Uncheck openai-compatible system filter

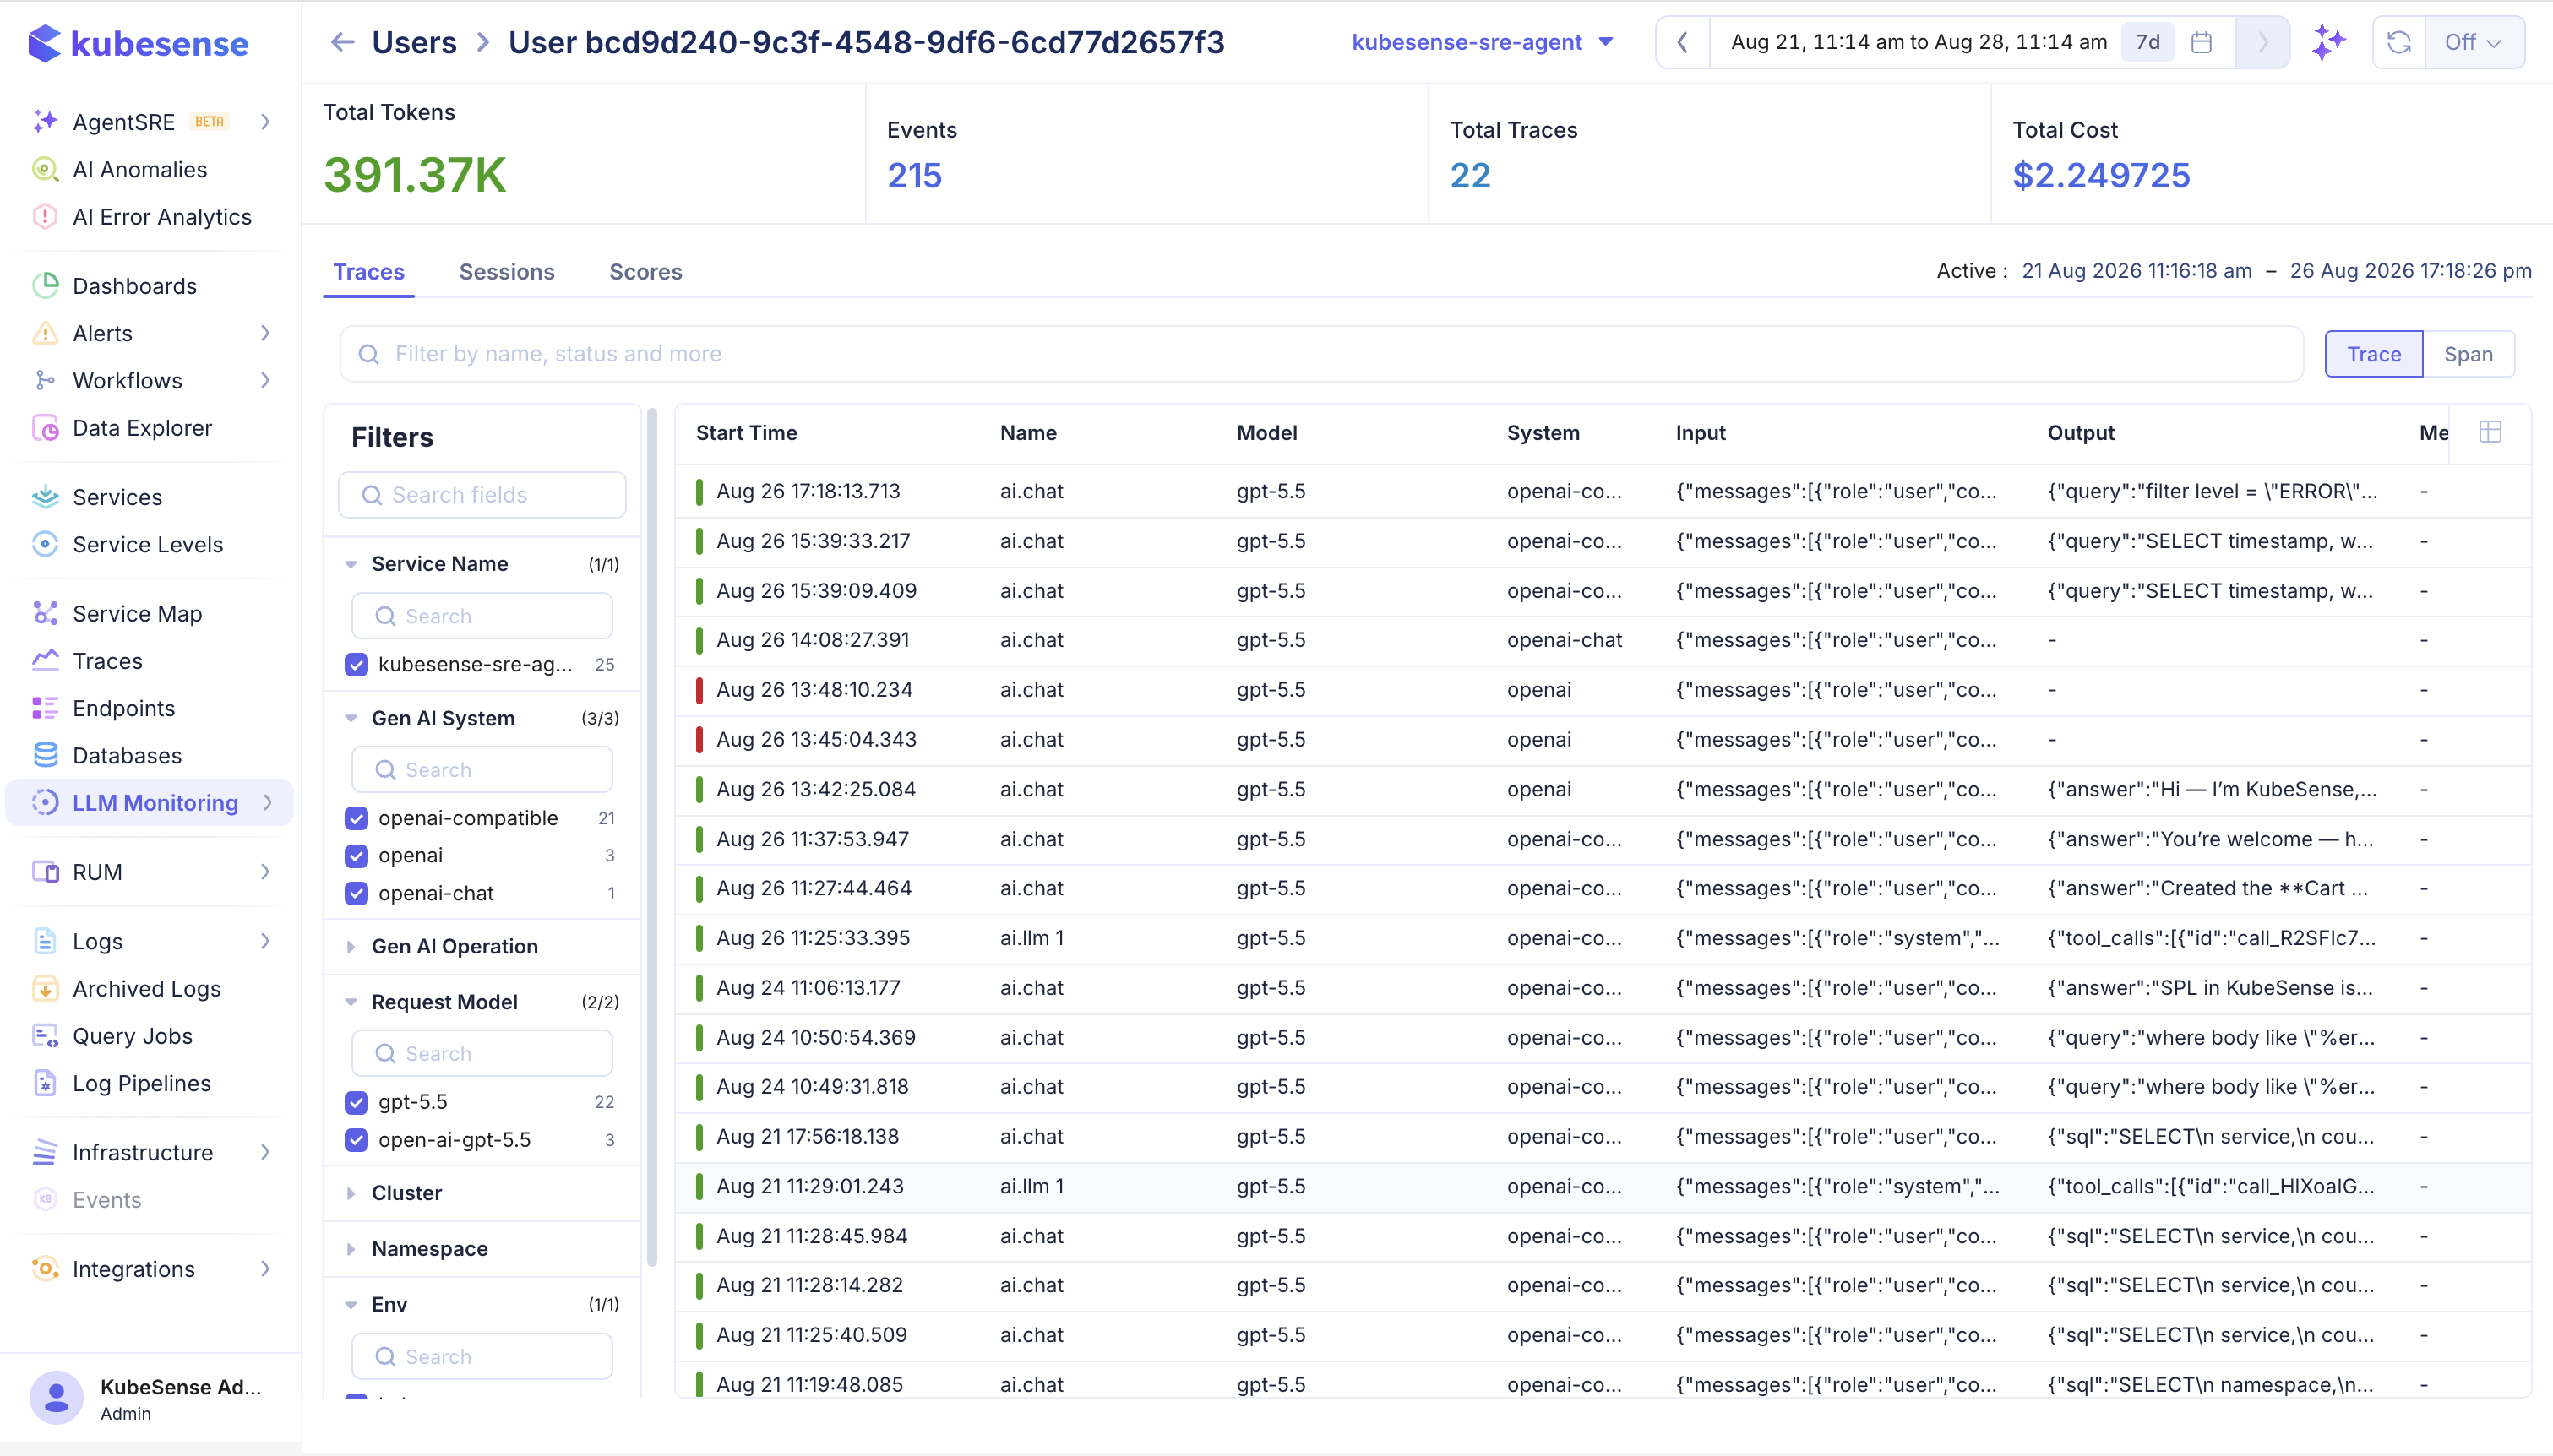(357, 818)
